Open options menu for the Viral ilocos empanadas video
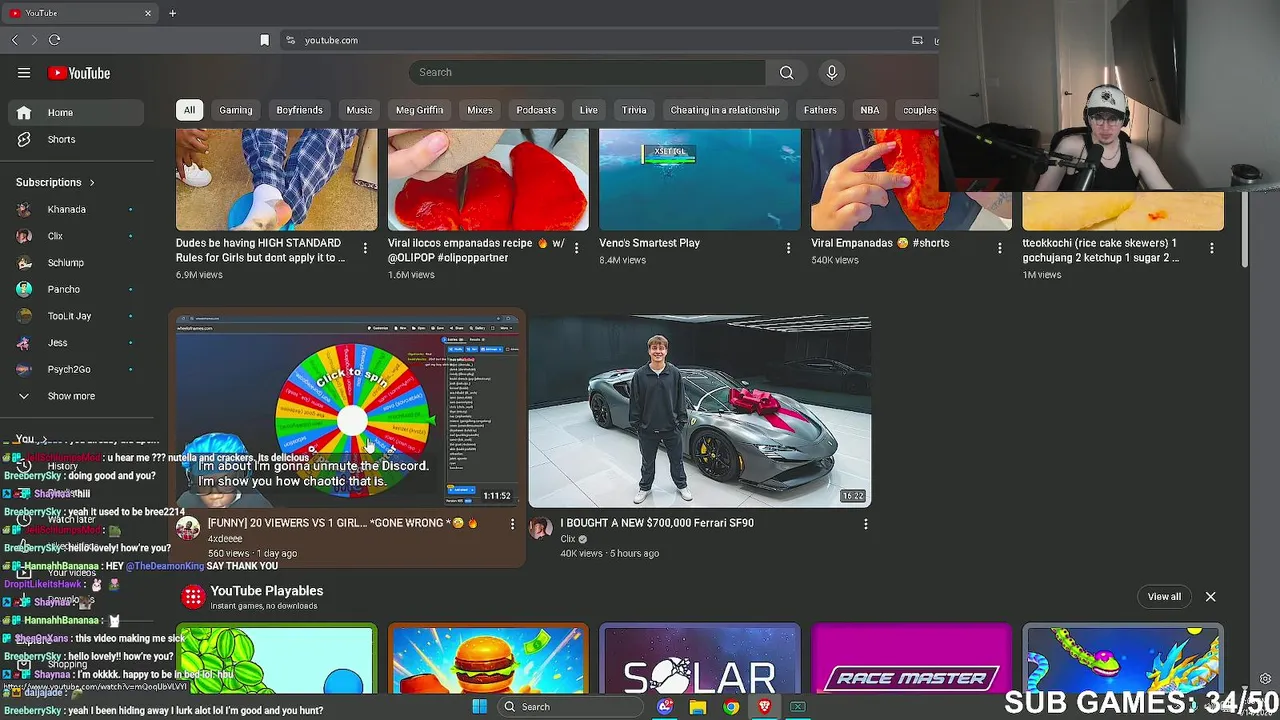Image resolution: width=1280 pixels, height=720 pixels. point(576,248)
